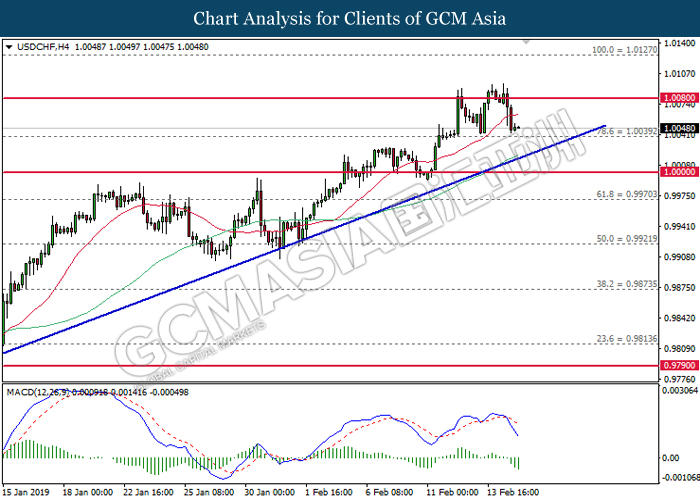
Task: Select the red 1.00800 price tag
Action: point(678,99)
